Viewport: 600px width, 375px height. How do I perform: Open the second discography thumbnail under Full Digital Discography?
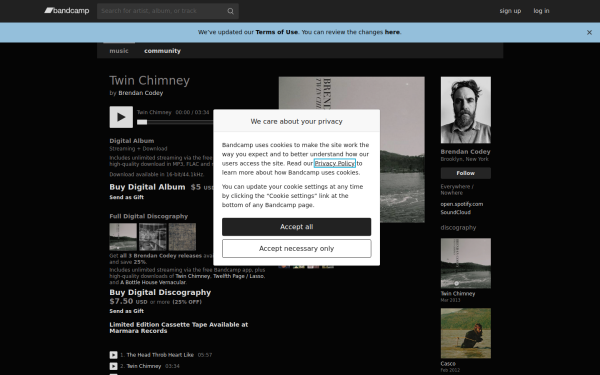153,237
